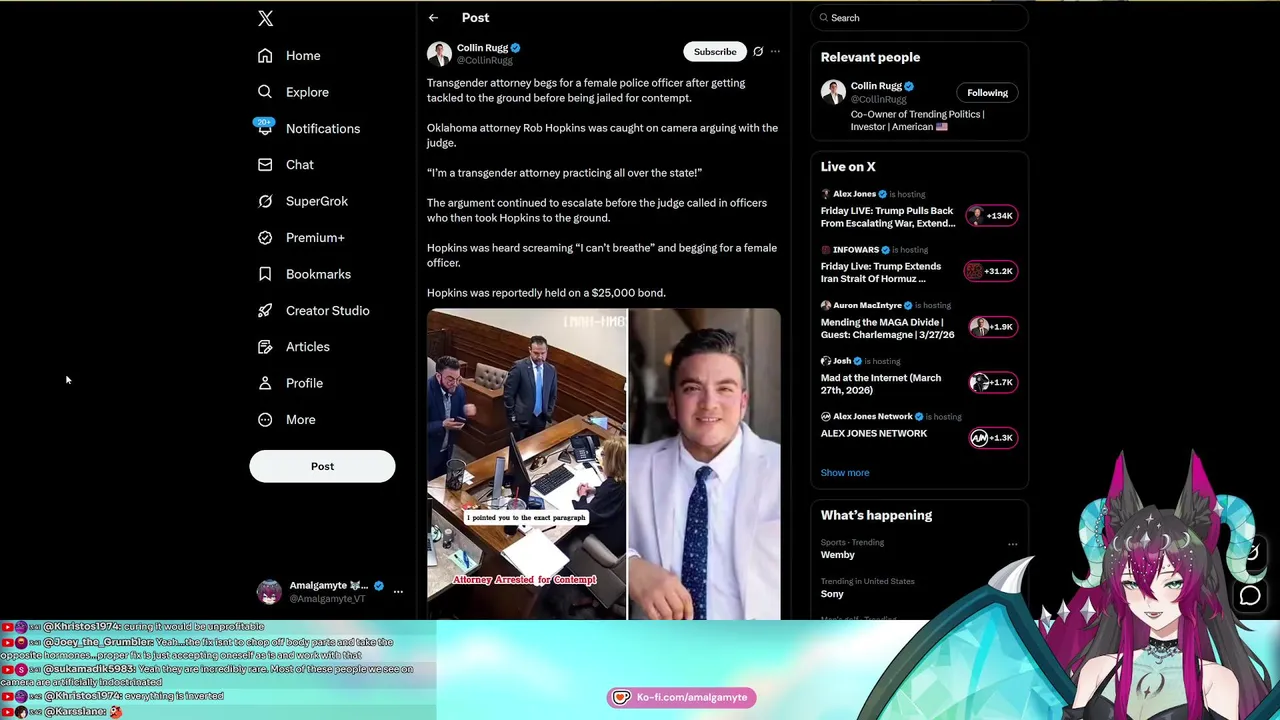Open the Notifications bell icon
This screenshot has height=720, width=1280.
(x=265, y=128)
